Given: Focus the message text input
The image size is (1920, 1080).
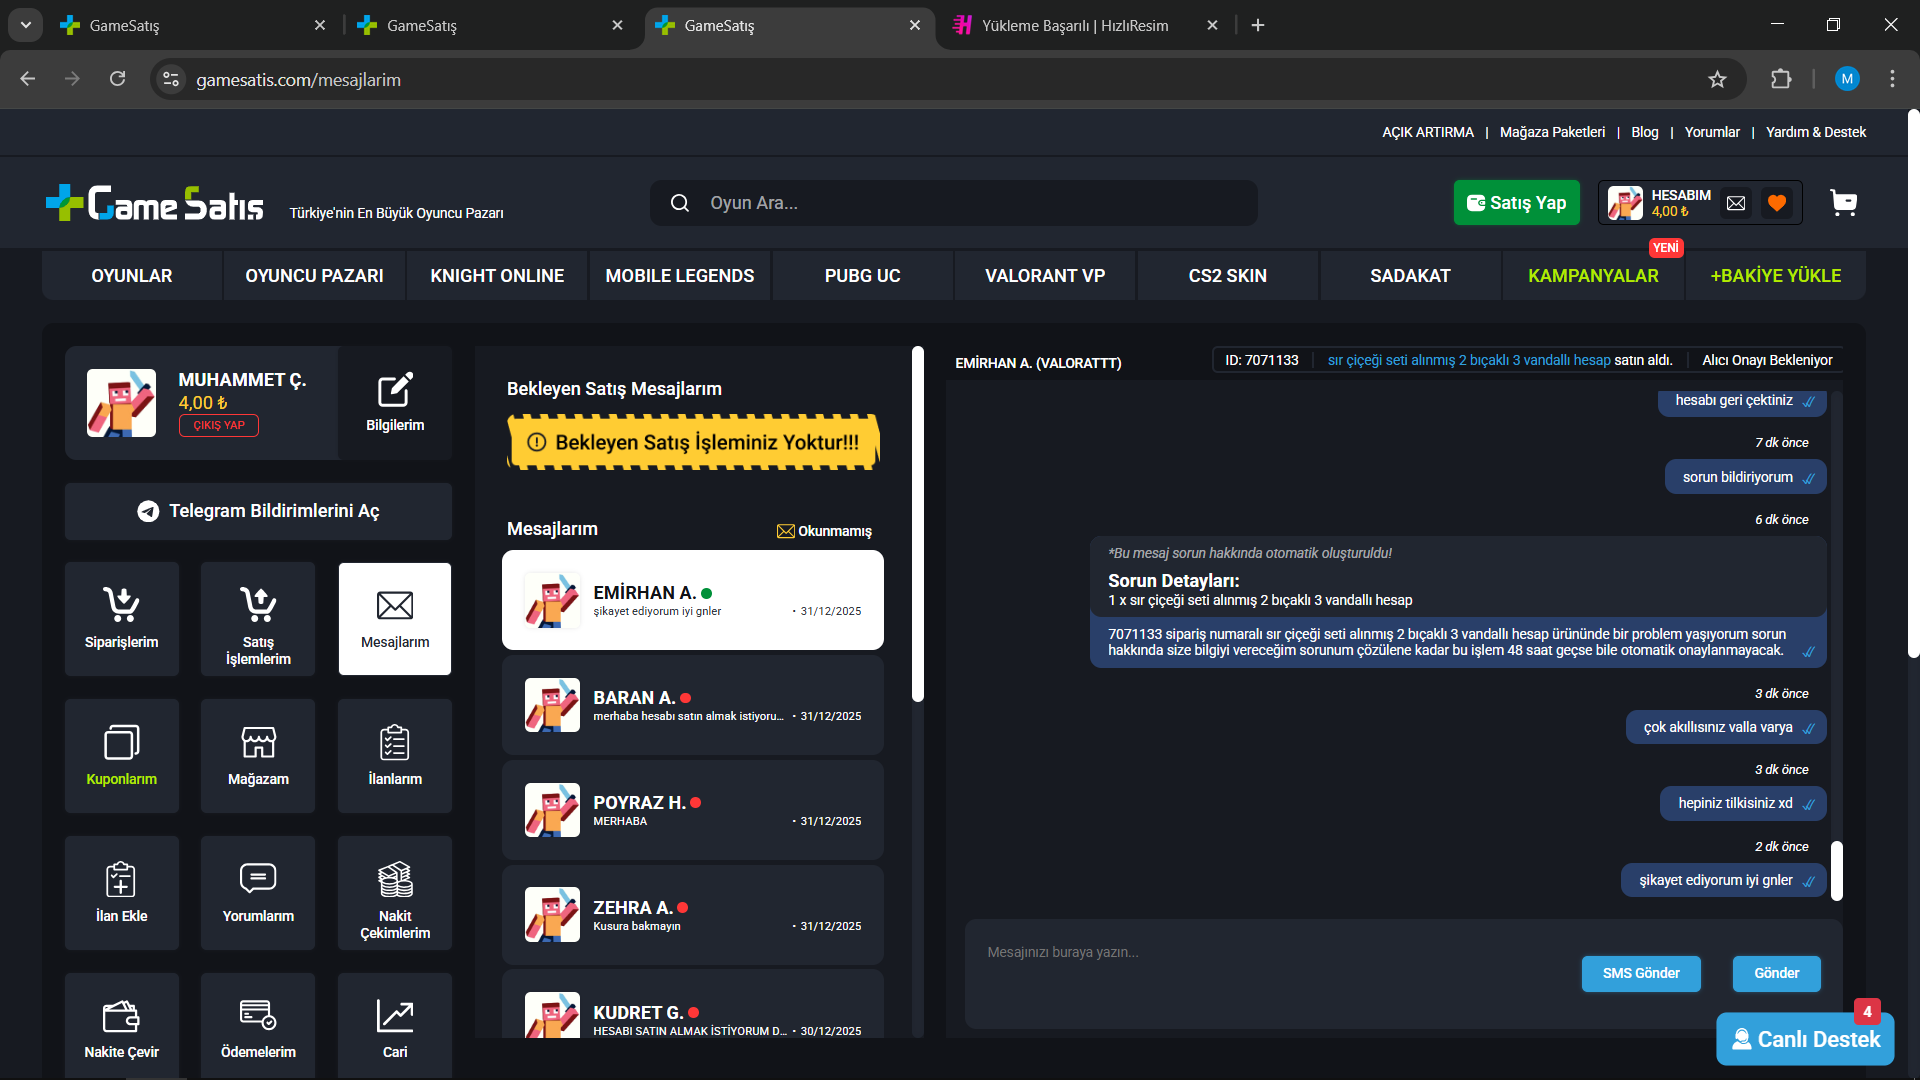Looking at the screenshot, I should point(1270,972).
